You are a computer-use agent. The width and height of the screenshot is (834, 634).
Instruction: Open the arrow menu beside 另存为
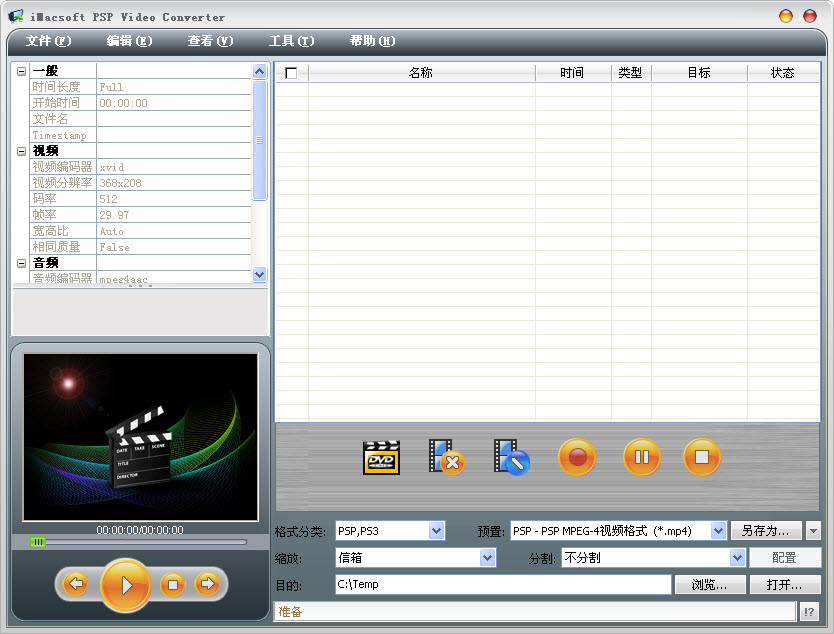[x=813, y=531]
